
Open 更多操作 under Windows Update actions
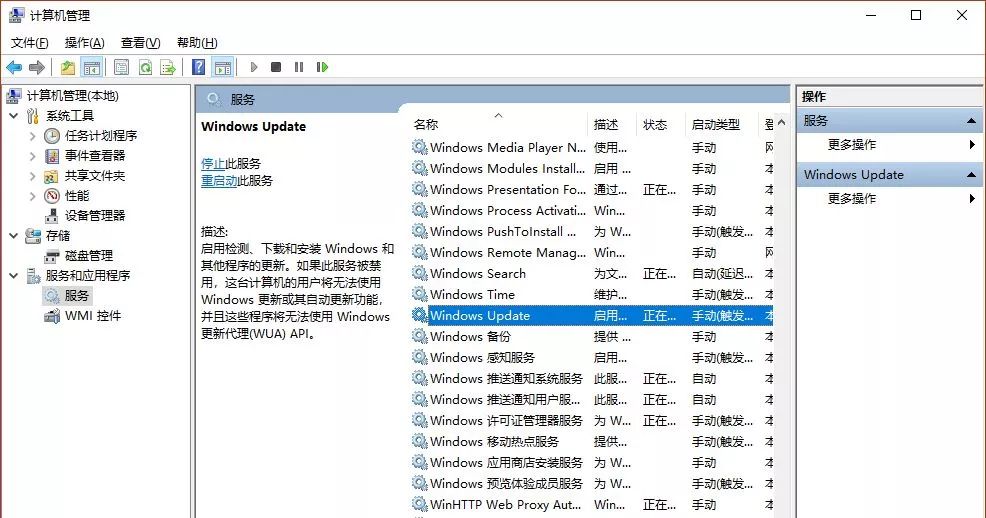pyautogui.click(x=851, y=199)
